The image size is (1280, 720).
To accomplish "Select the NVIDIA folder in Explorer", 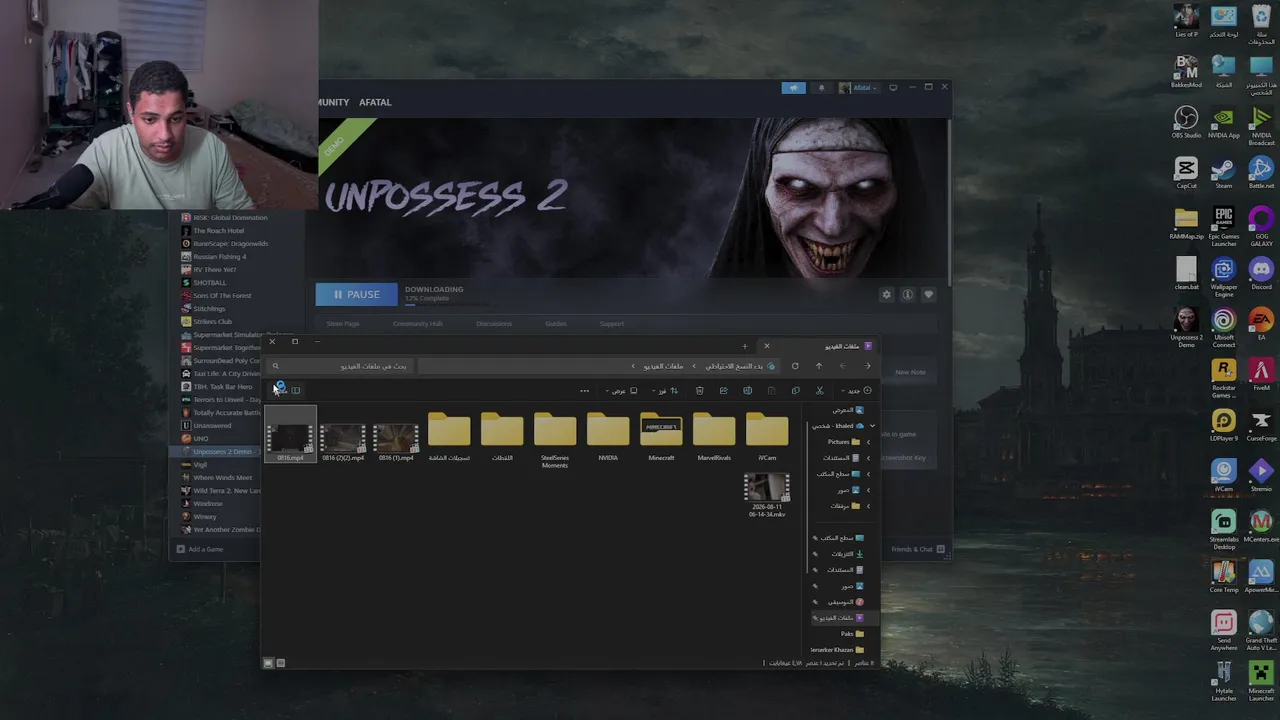I will [x=608, y=437].
